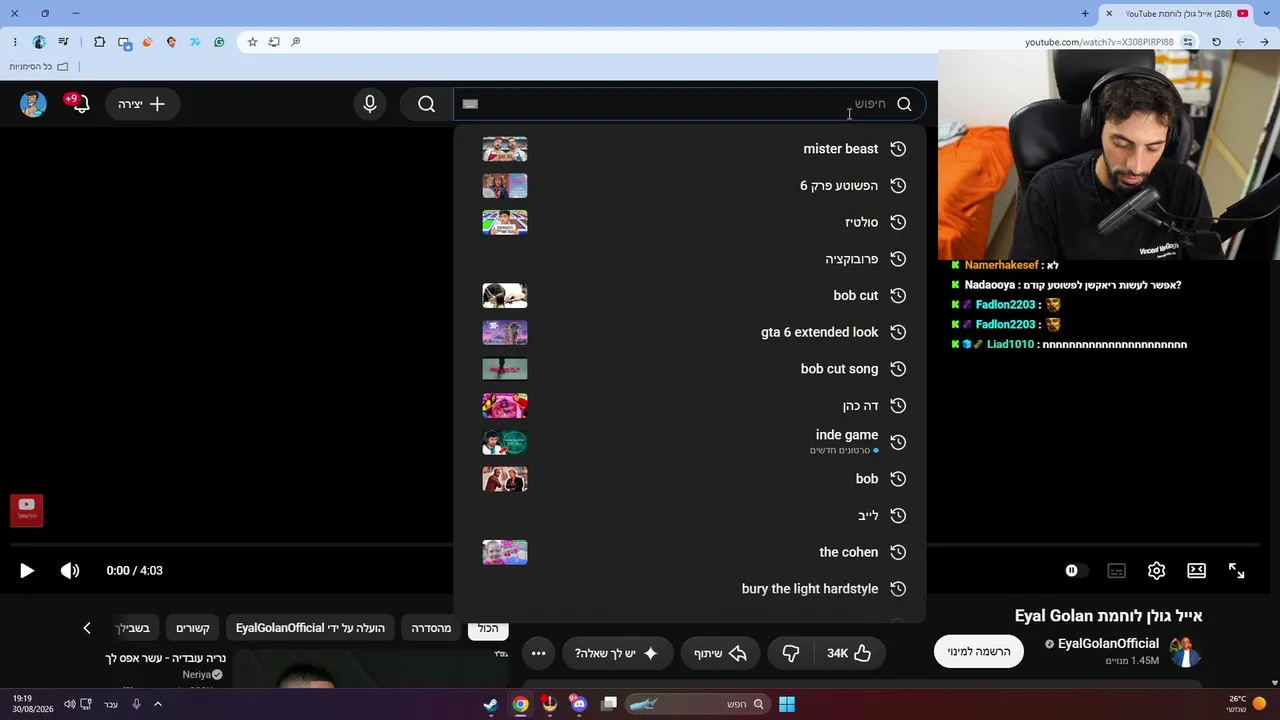This screenshot has width=1280, height=720.
Task: Open the YouTube account avatar menu
Action: [33, 104]
